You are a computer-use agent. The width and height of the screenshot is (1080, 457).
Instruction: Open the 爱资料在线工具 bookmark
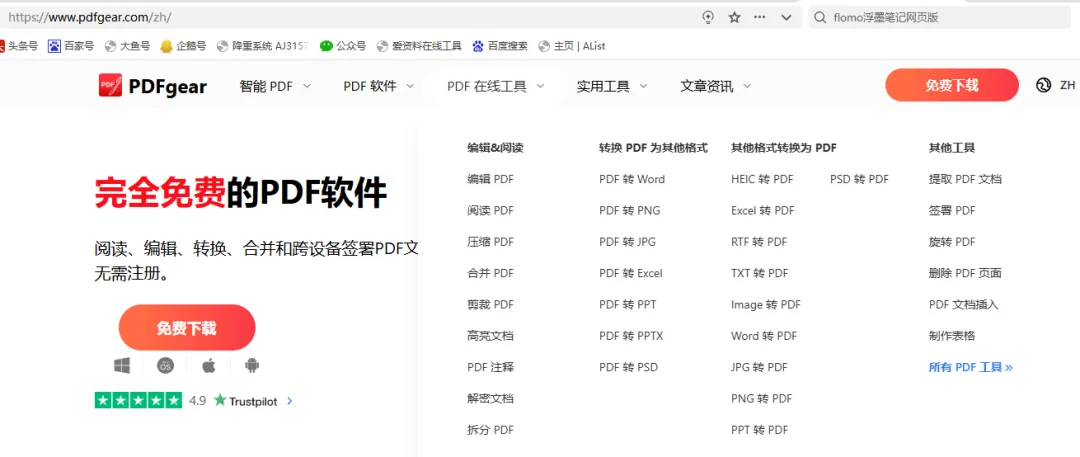(x=419, y=46)
